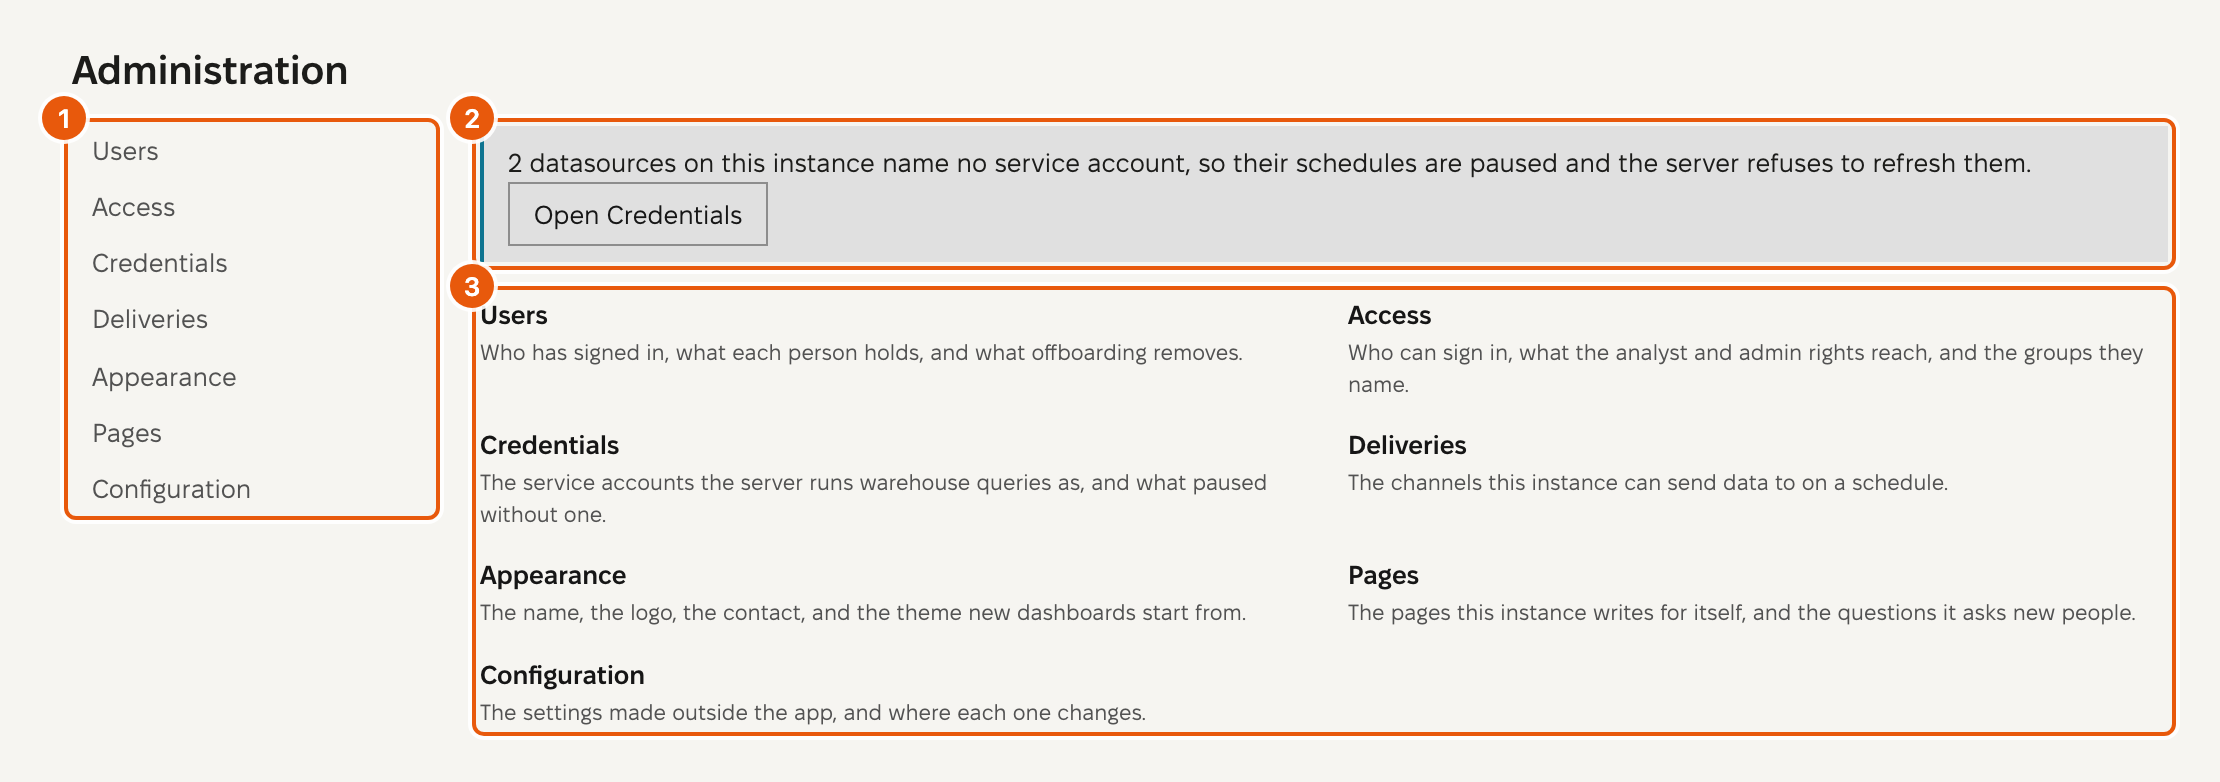Image resolution: width=2220 pixels, height=782 pixels.
Task: Open Users in the navigation menu
Action: [x=125, y=151]
